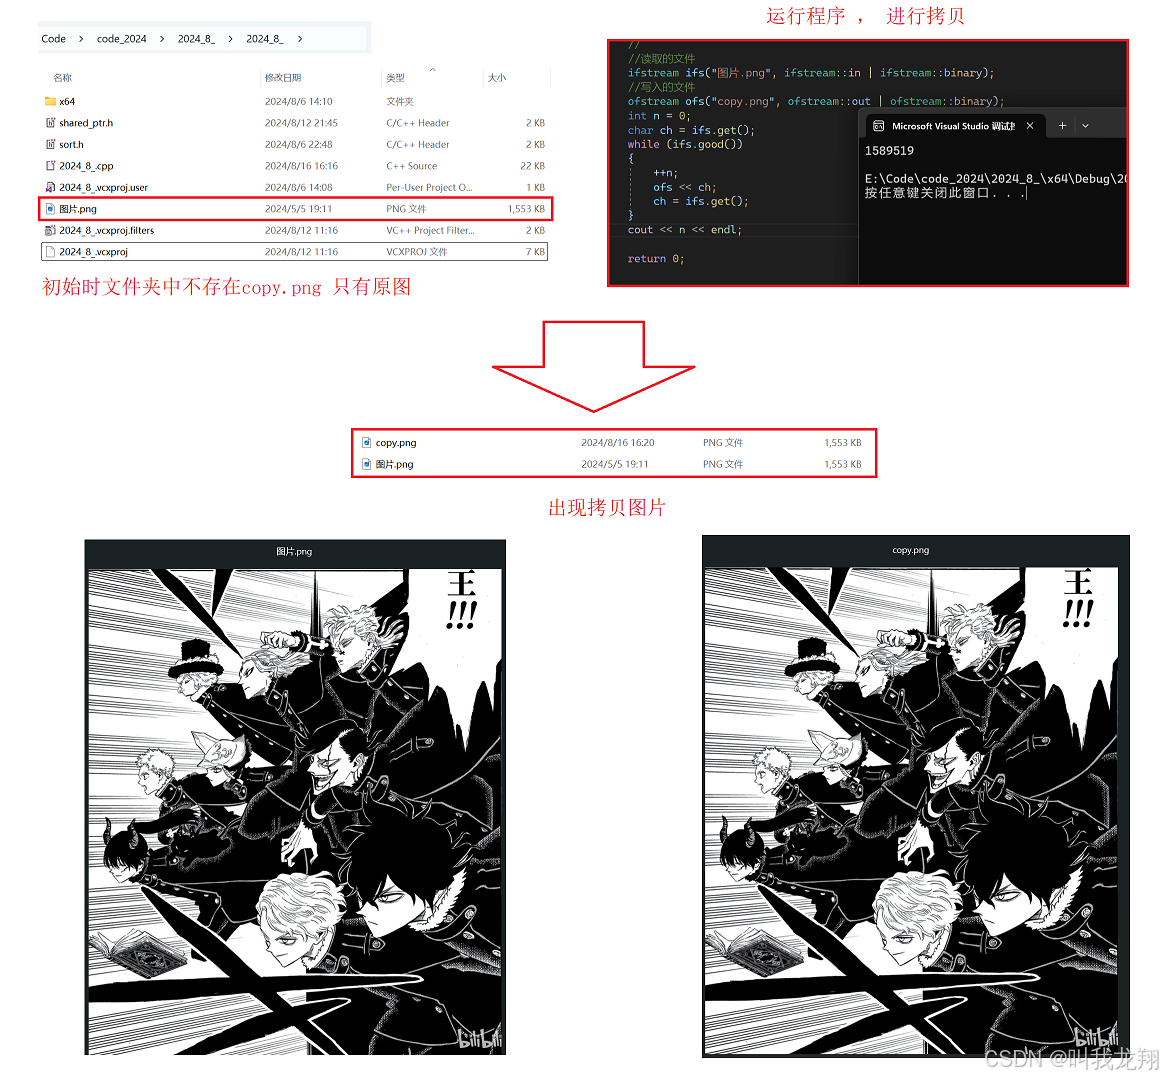This screenshot has width=1163, height=1079.
Task: Click the 2024_8_.vcxproj.filters file icon
Action: pyautogui.click(x=50, y=231)
